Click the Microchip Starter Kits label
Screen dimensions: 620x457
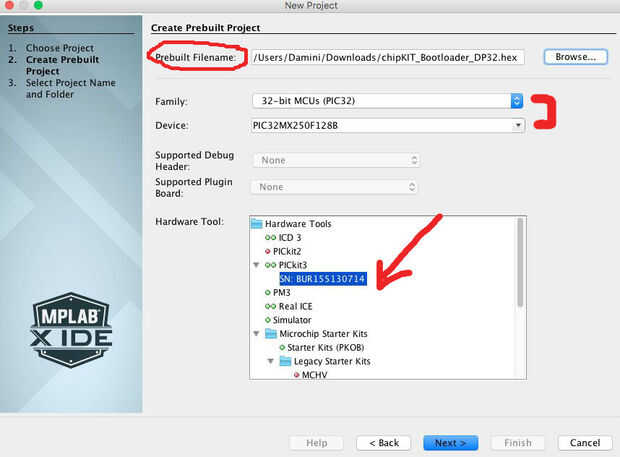(323, 334)
